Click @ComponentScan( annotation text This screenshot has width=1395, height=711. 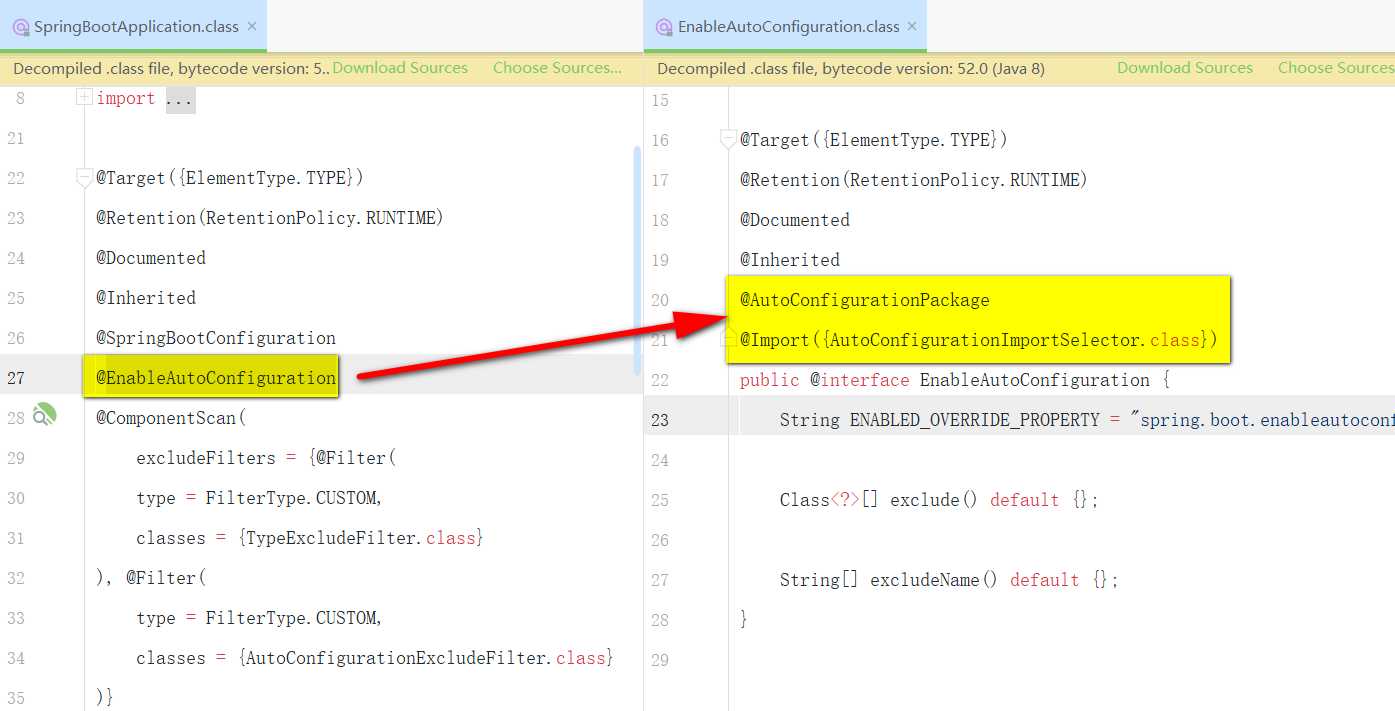pyautogui.click(x=171, y=418)
